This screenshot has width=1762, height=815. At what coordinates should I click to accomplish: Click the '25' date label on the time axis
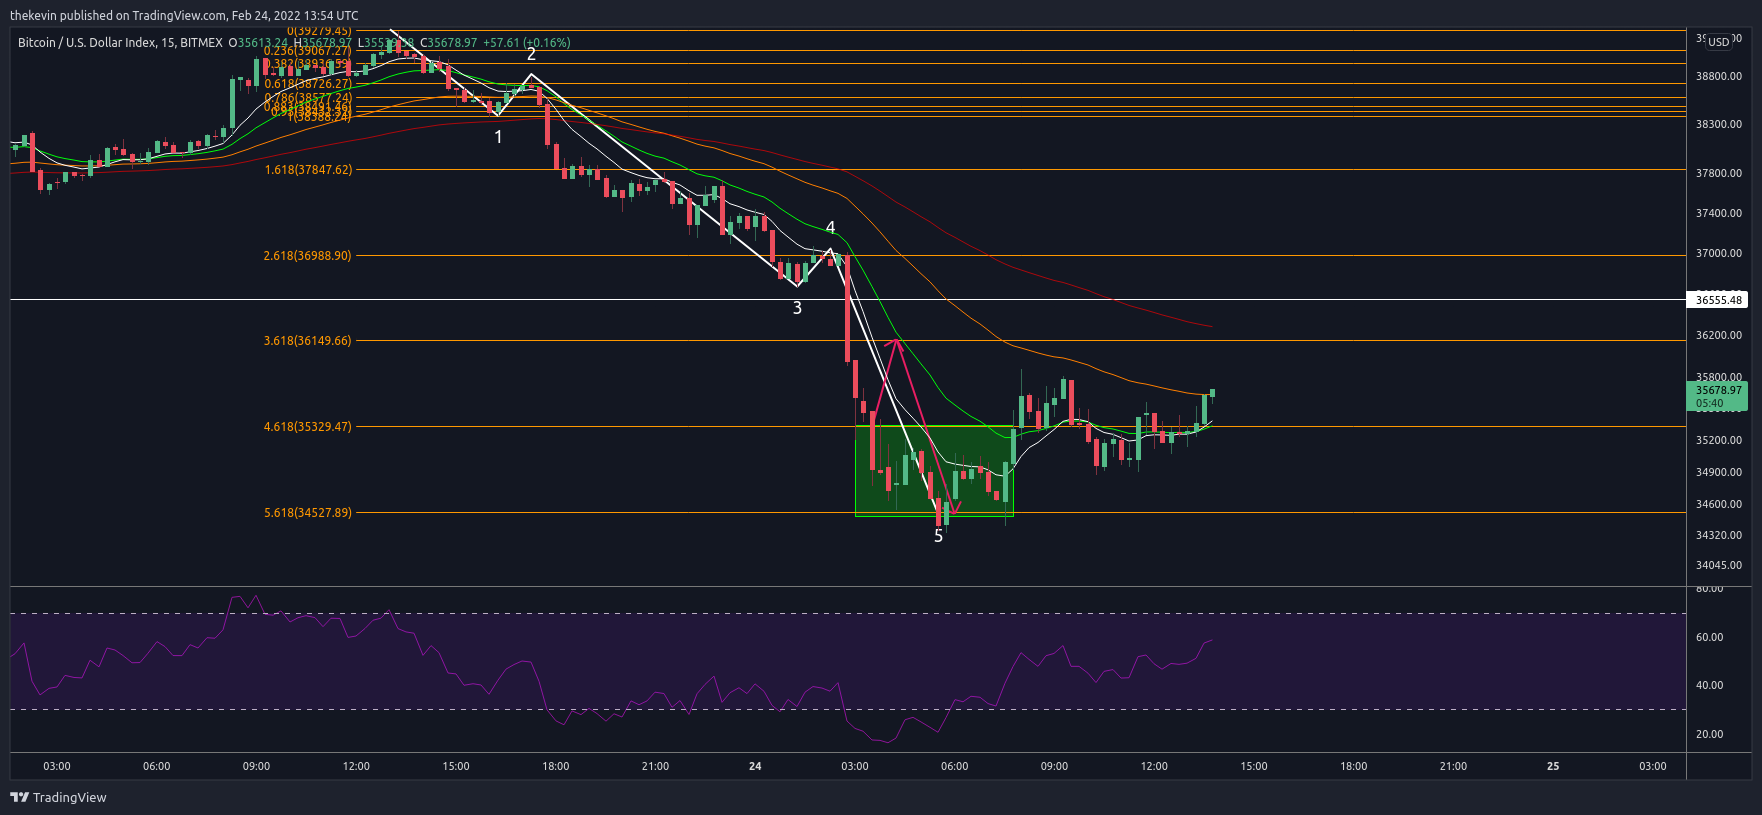[x=1553, y=766]
